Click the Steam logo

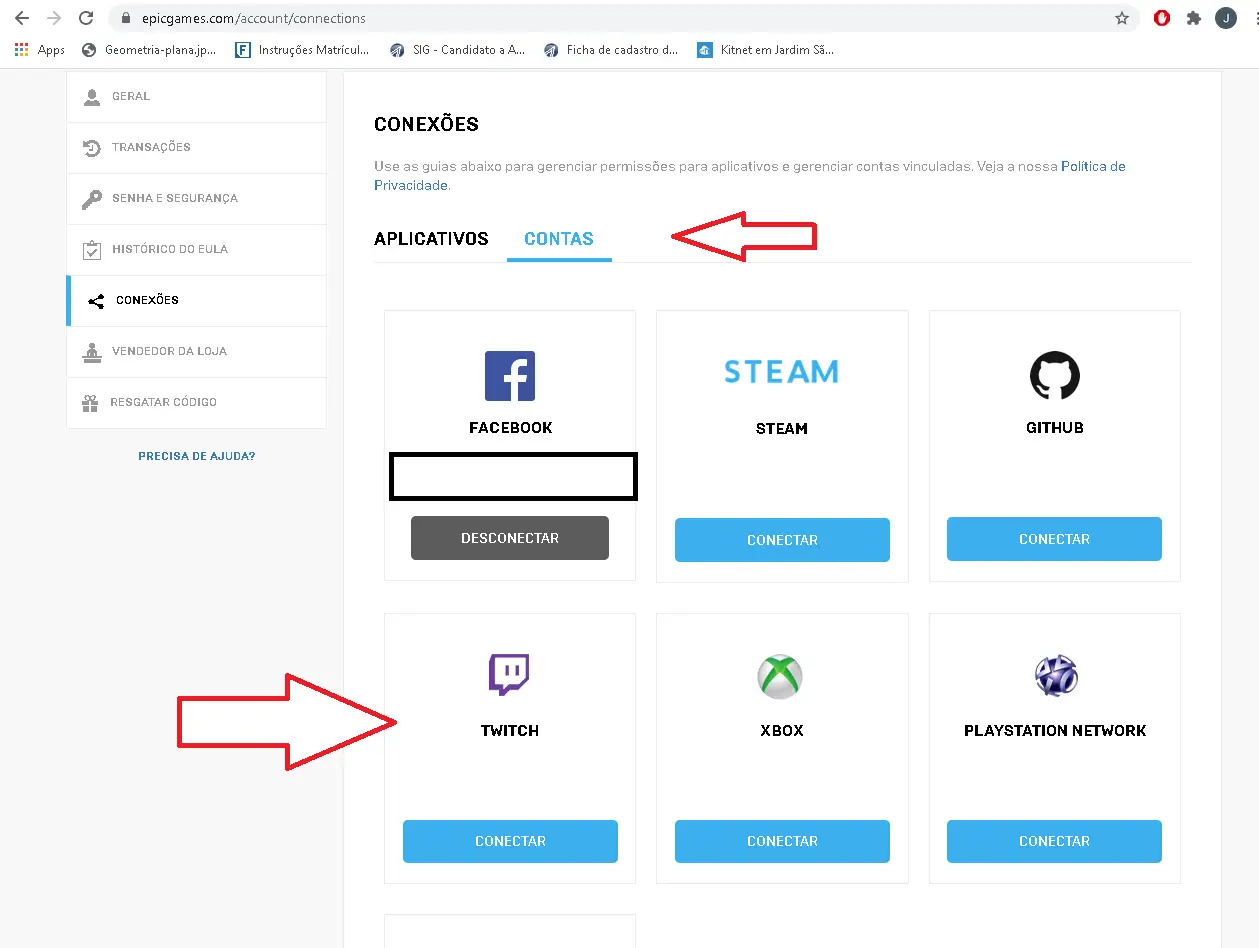782,372
